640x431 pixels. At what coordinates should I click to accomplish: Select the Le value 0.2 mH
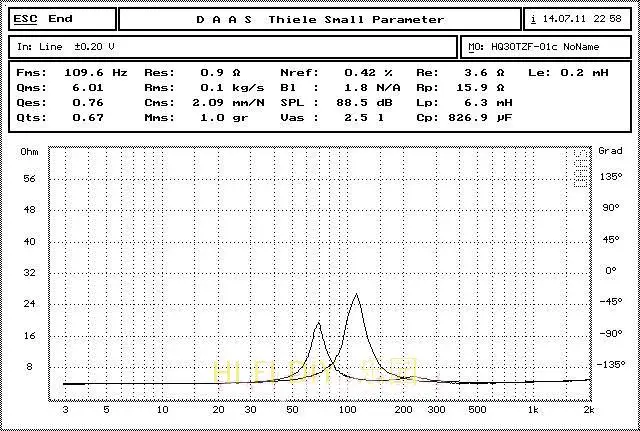click(x=584, y=73)
